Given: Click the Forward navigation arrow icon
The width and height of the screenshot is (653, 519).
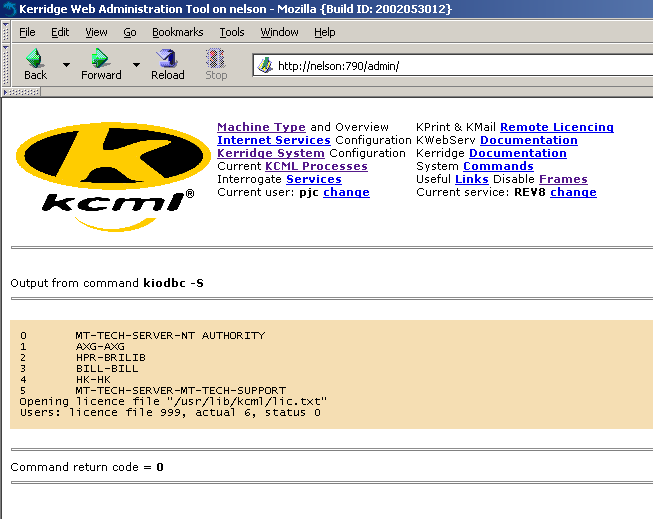Looking at the screenshot, I should [x=100, y=58].
